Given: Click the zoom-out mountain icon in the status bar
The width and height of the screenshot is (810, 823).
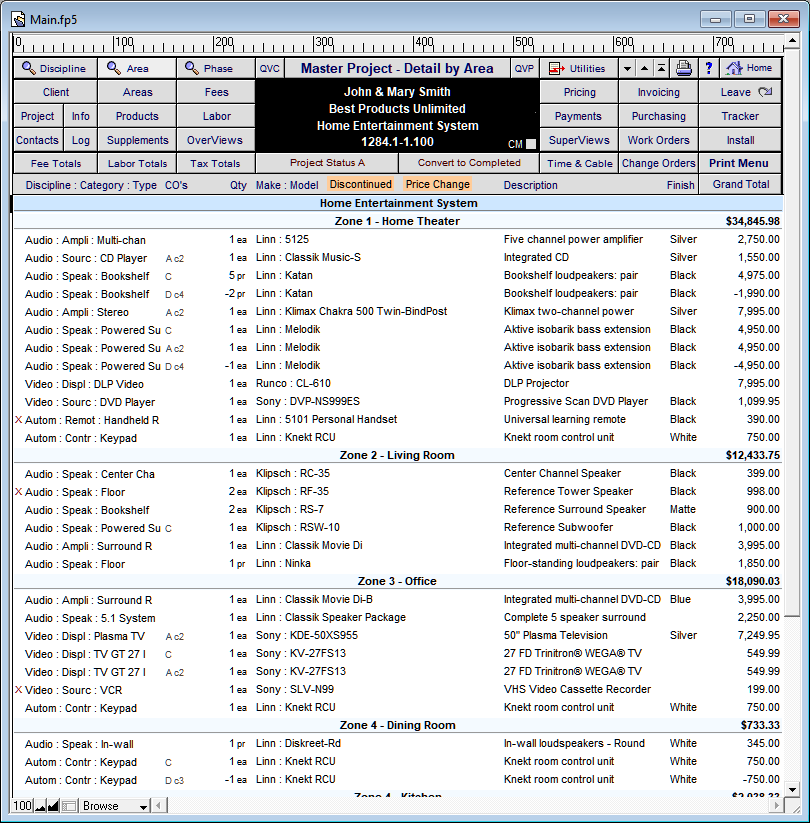Looking at the screenshot, I should (x=40, y=806).
